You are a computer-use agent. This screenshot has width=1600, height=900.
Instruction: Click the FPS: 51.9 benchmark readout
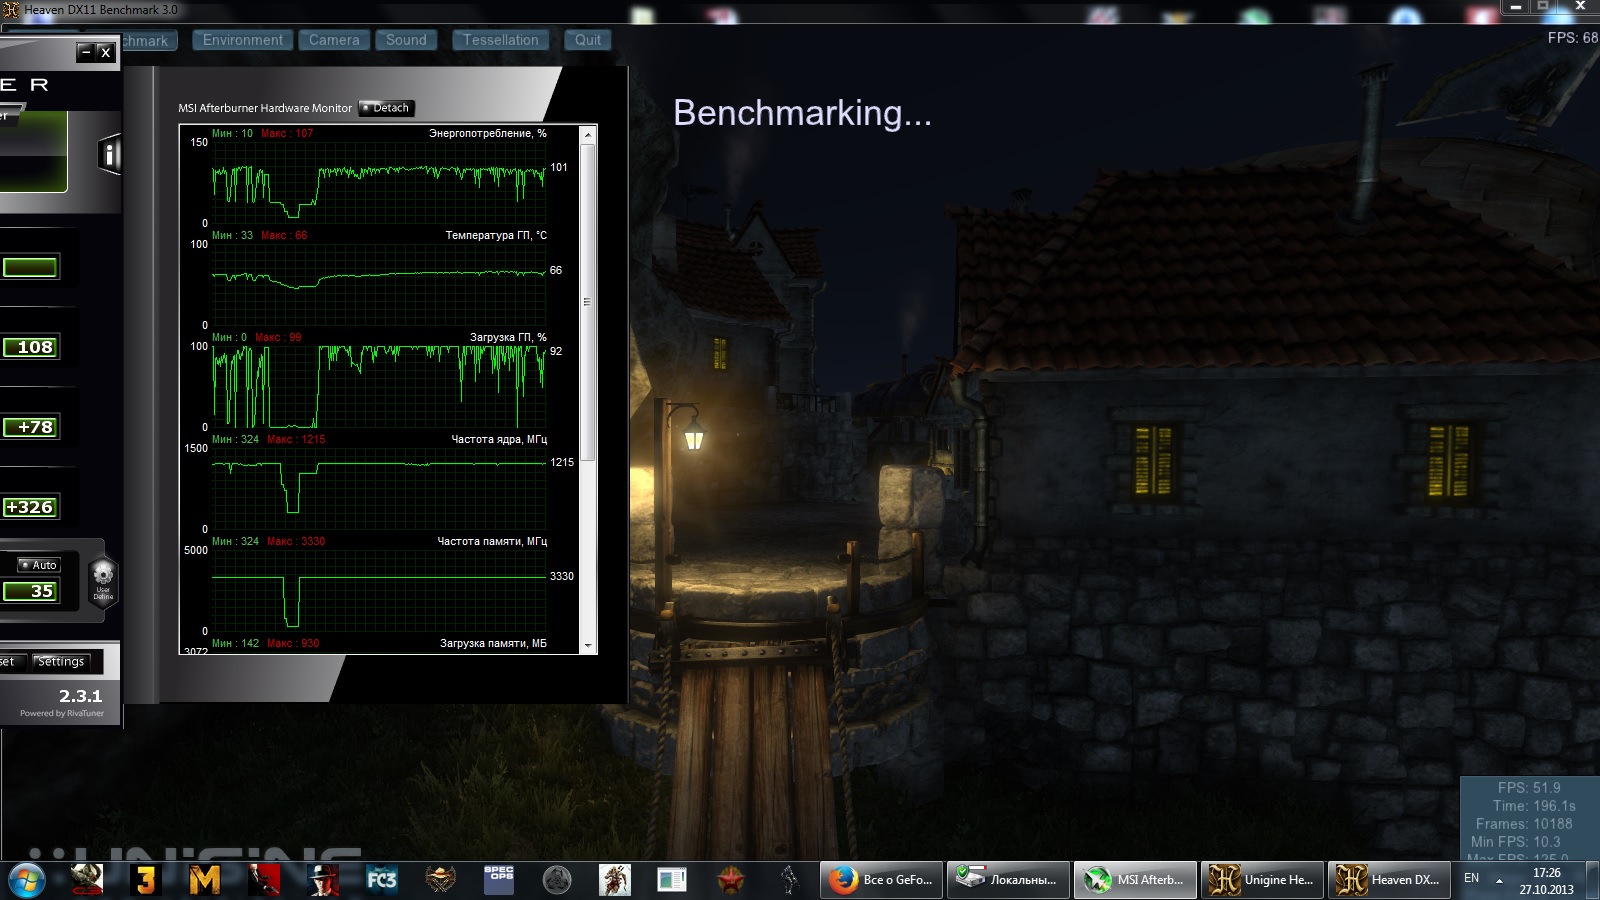pyautogui.click(x=1528, y=788)
